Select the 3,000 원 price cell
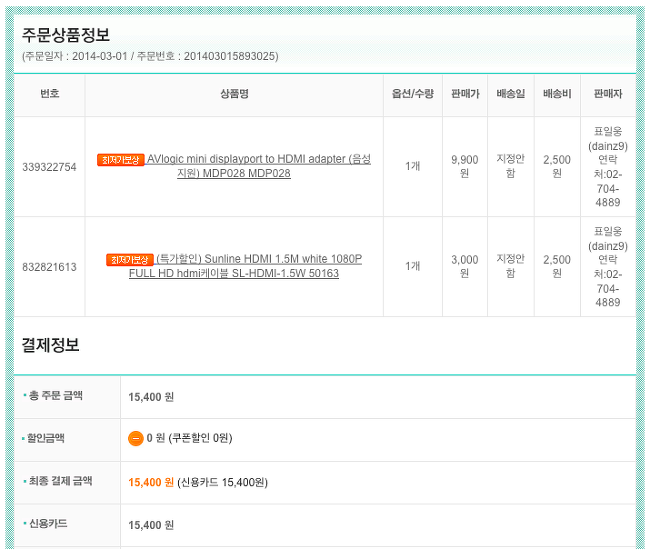Viewport: 650px width, 549px height. (x=465, y=266)
